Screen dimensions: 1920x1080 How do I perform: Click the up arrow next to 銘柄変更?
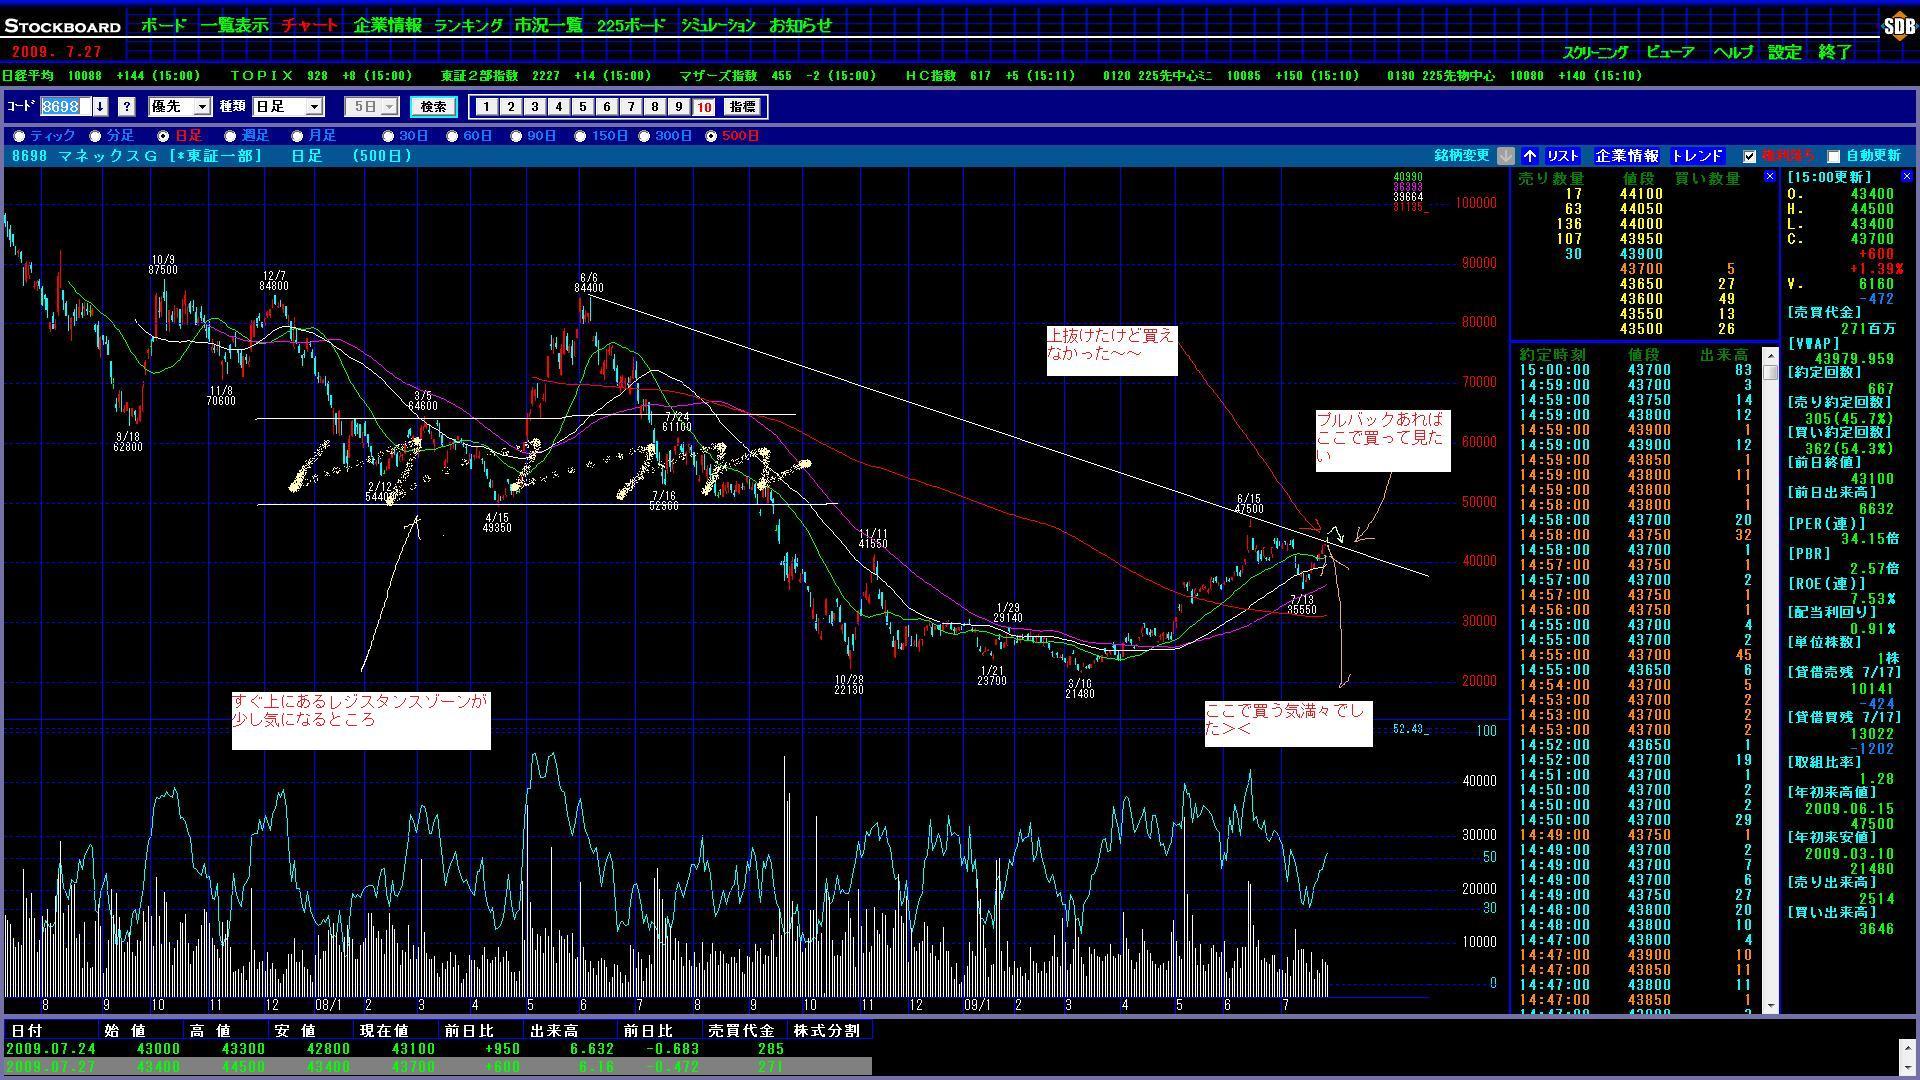1530,156
